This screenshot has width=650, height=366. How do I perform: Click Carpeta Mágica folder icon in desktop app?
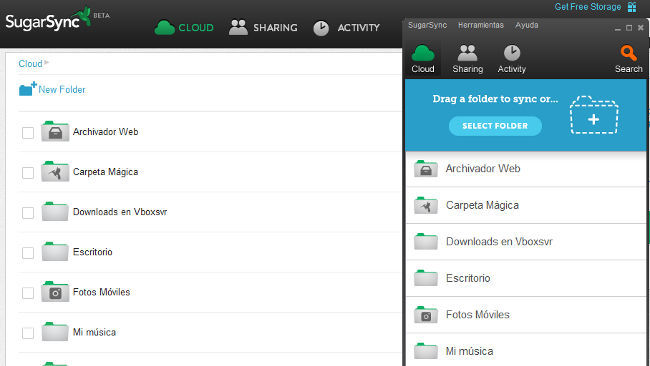click(x=426, y=205)
